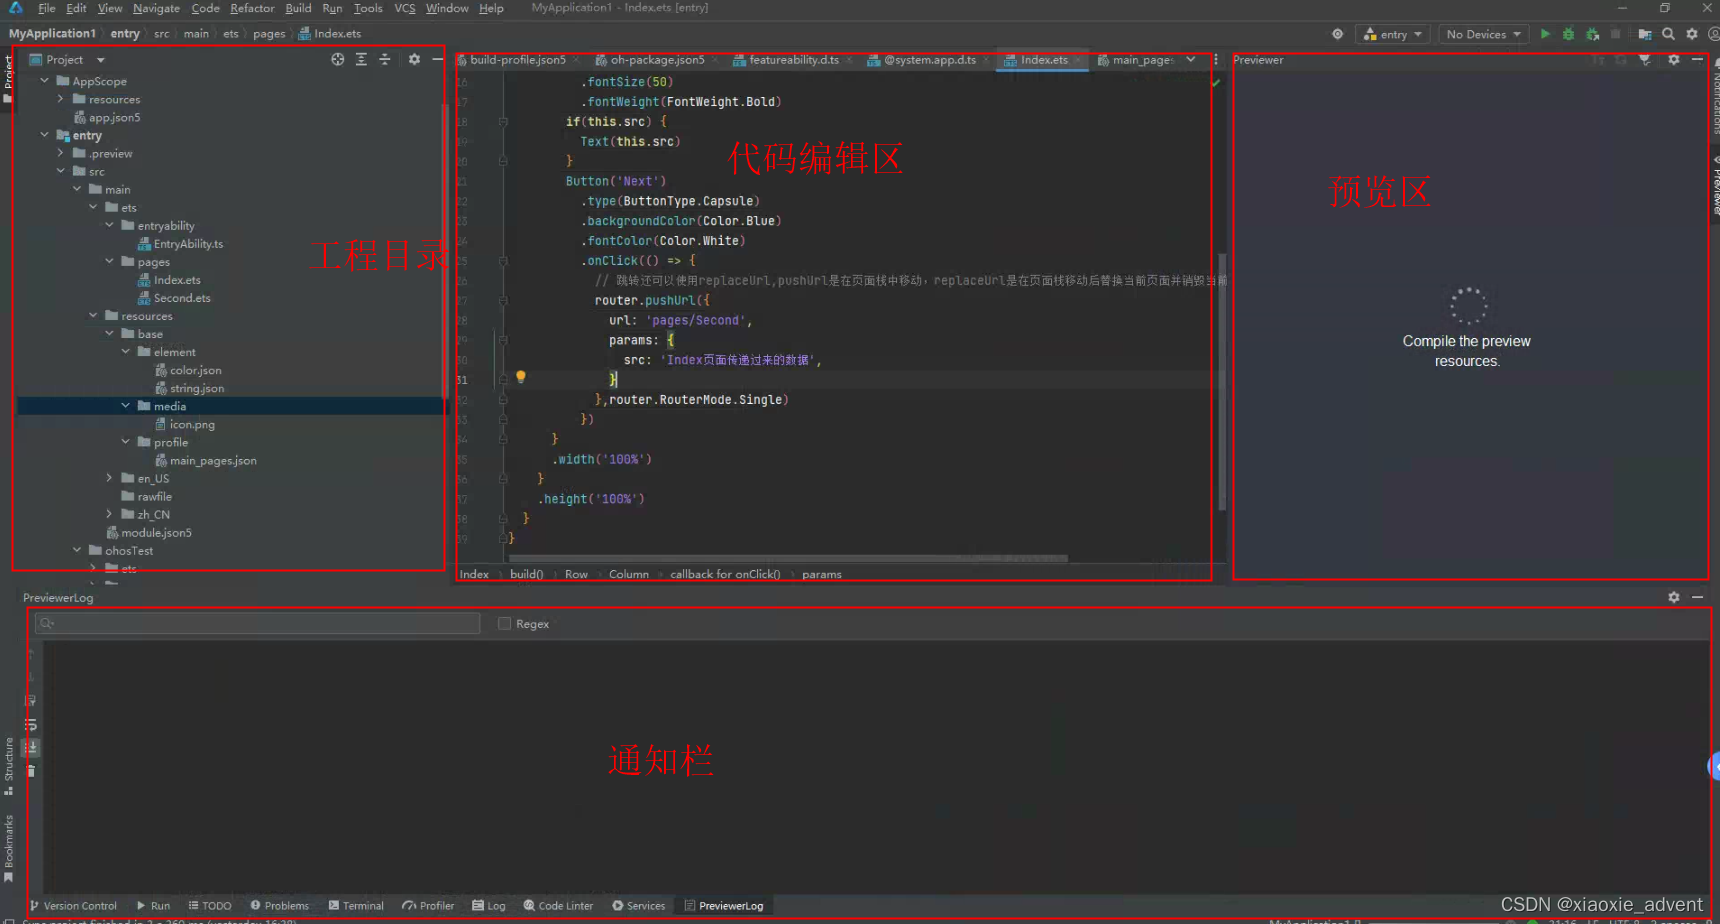Collapse all icon in Project panel header
The image size is (1720, 924).
point(385,60)
